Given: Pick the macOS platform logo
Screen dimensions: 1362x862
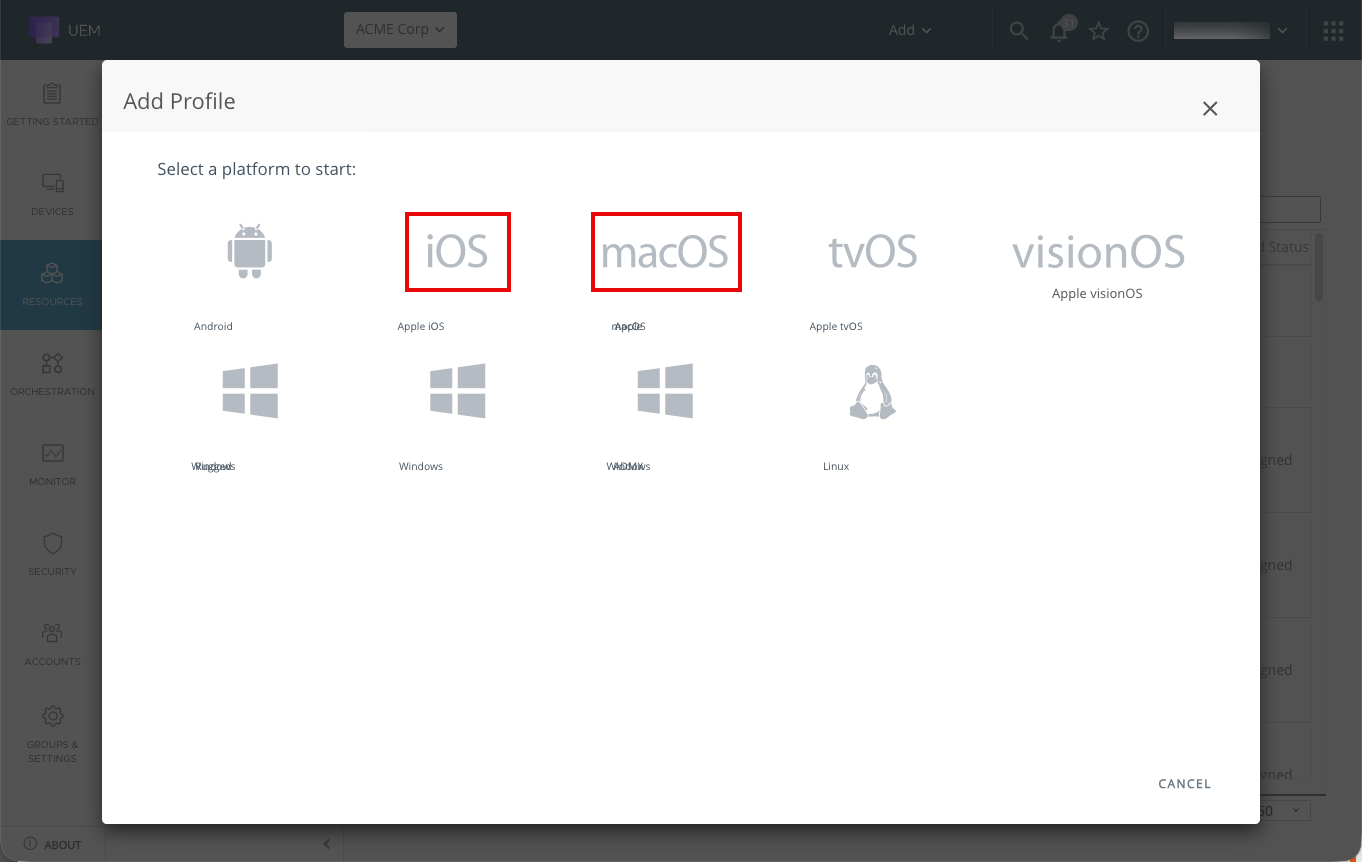Looking at the screenshot, I should click(x=666, y=252).
